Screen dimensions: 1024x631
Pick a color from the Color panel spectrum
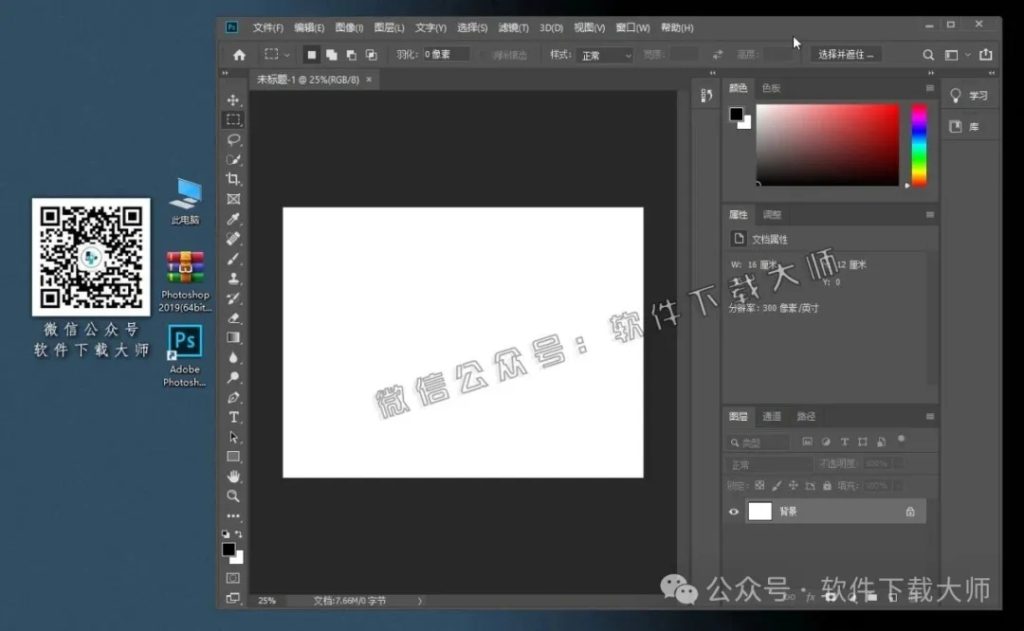[825, 145]
